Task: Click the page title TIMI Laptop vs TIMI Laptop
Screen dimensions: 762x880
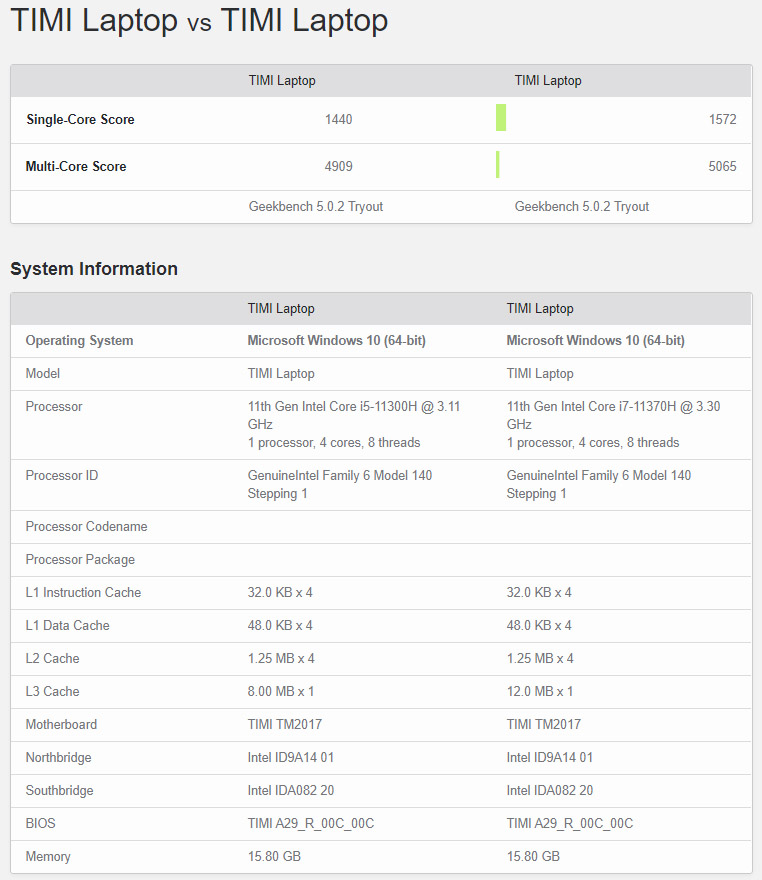Action: [x=199, y=21]
